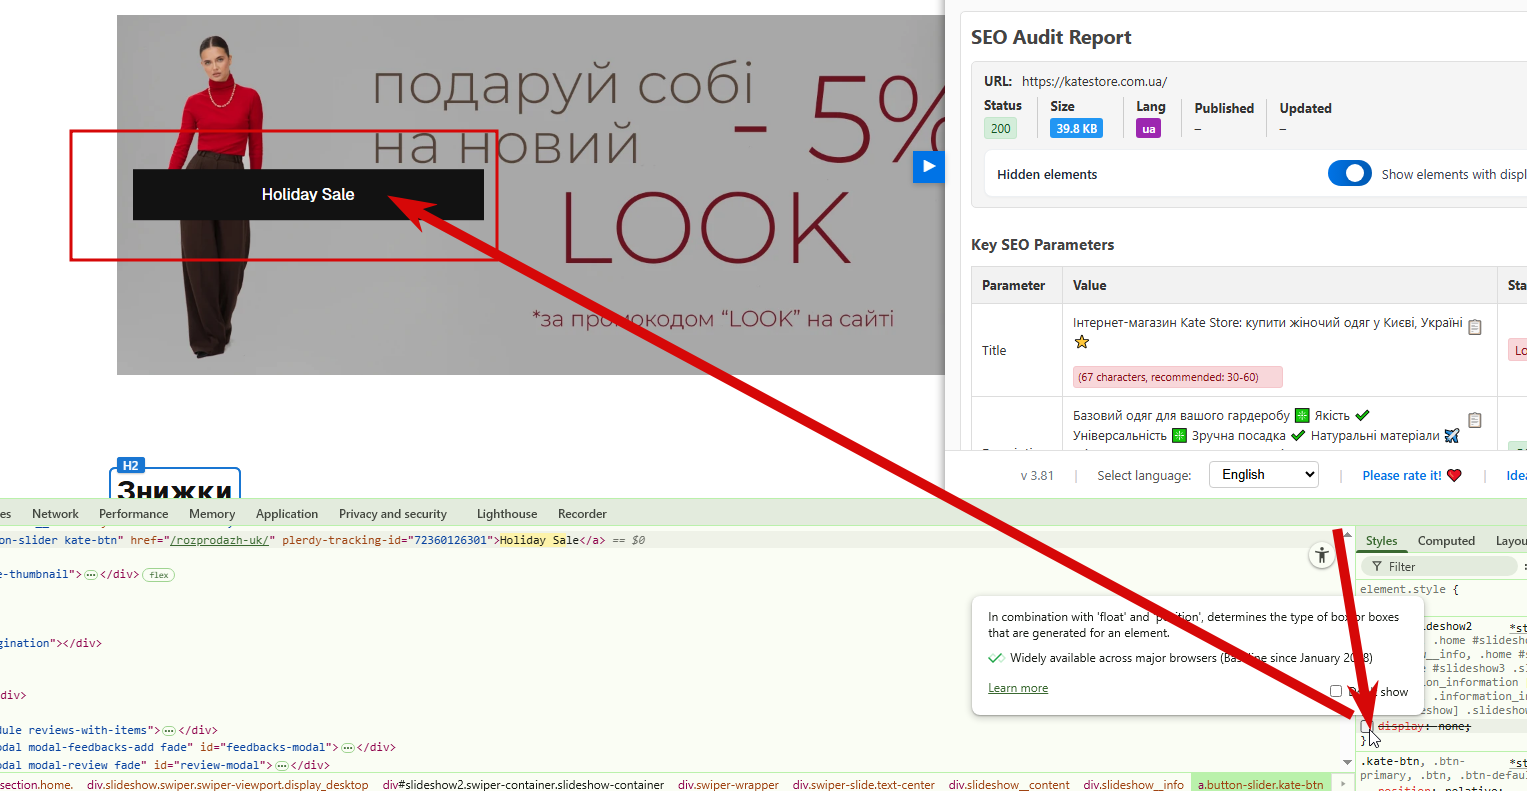Click the Styles Filter input field
The image size is (1527, 791).
[x=1440, y=567]
